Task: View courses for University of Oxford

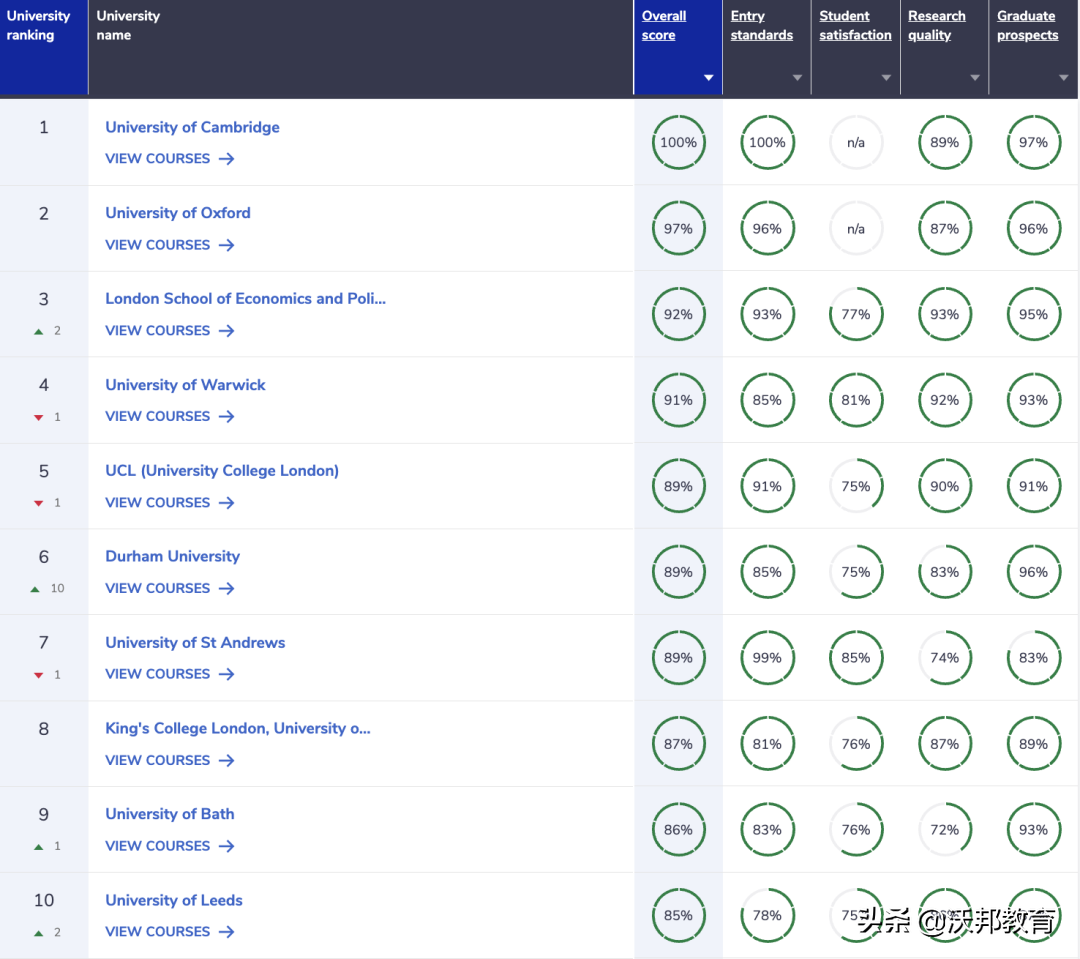Action: (169, 245)
